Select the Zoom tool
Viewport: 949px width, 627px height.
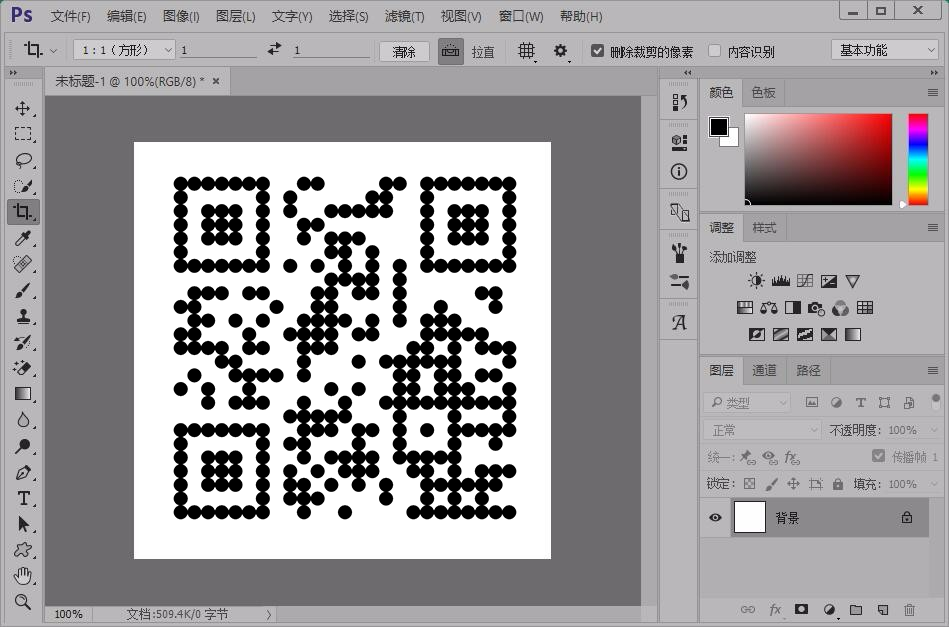pyautogui.click(x=23, y=602)
